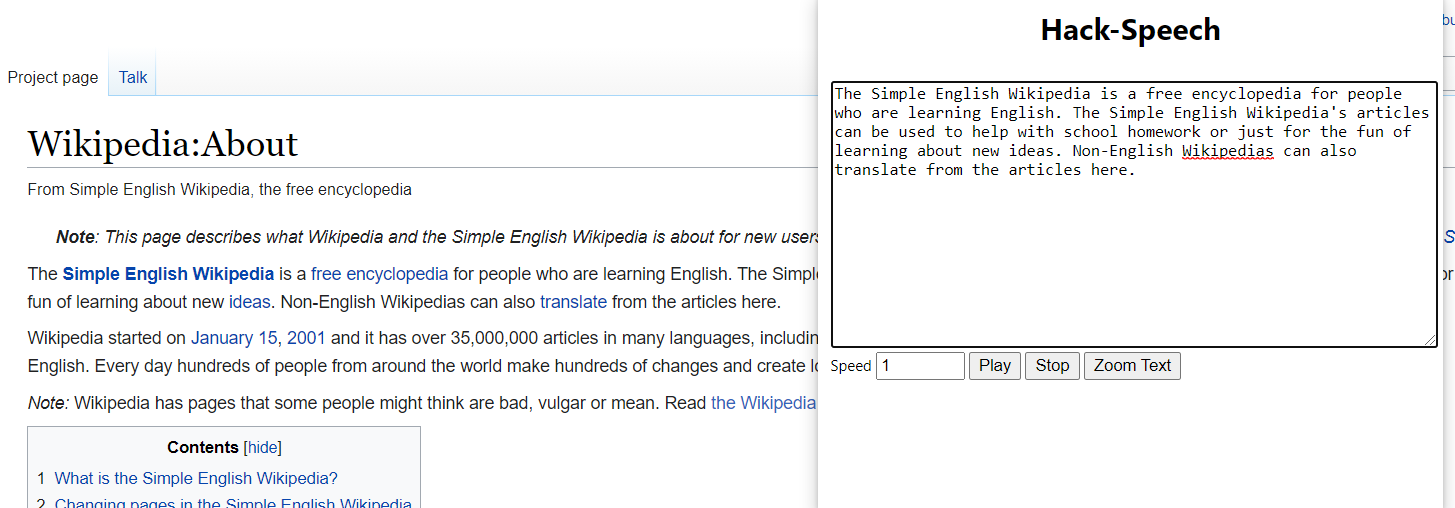The image size is (1455, 508).
Task: Click the Zoom Text button
Action: click(1132, 366)
